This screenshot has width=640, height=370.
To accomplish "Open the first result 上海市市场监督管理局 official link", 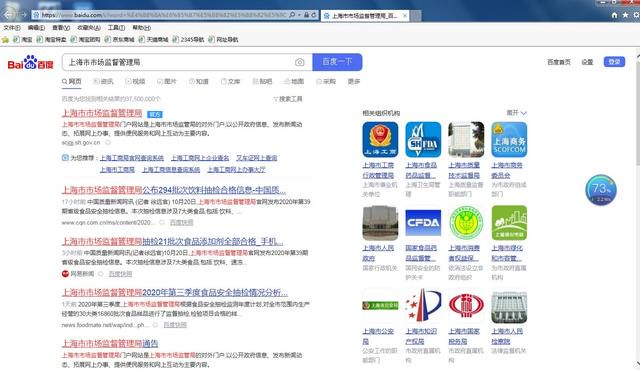I will pyautogui.click(x=102, y=113).
